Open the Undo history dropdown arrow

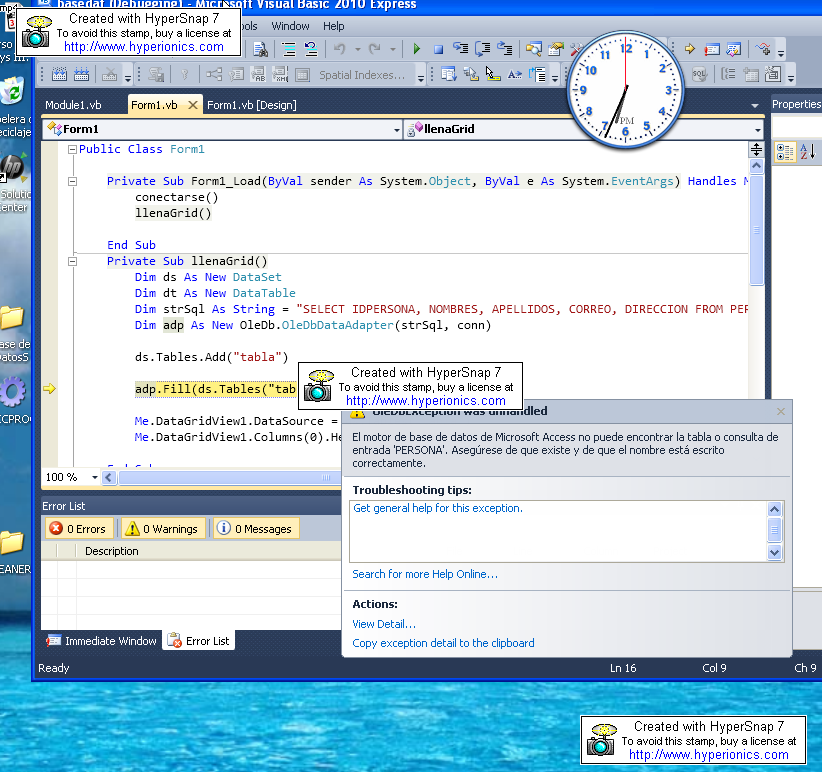click(x=358, y=49)
